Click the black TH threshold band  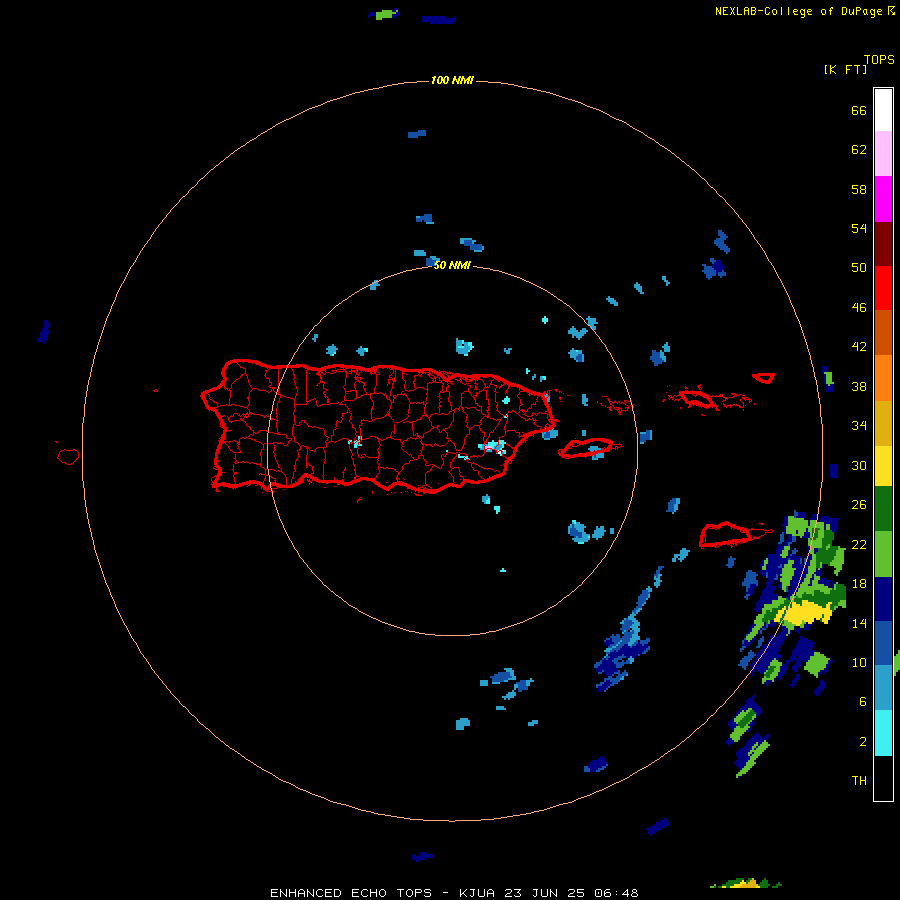point(883,778)
